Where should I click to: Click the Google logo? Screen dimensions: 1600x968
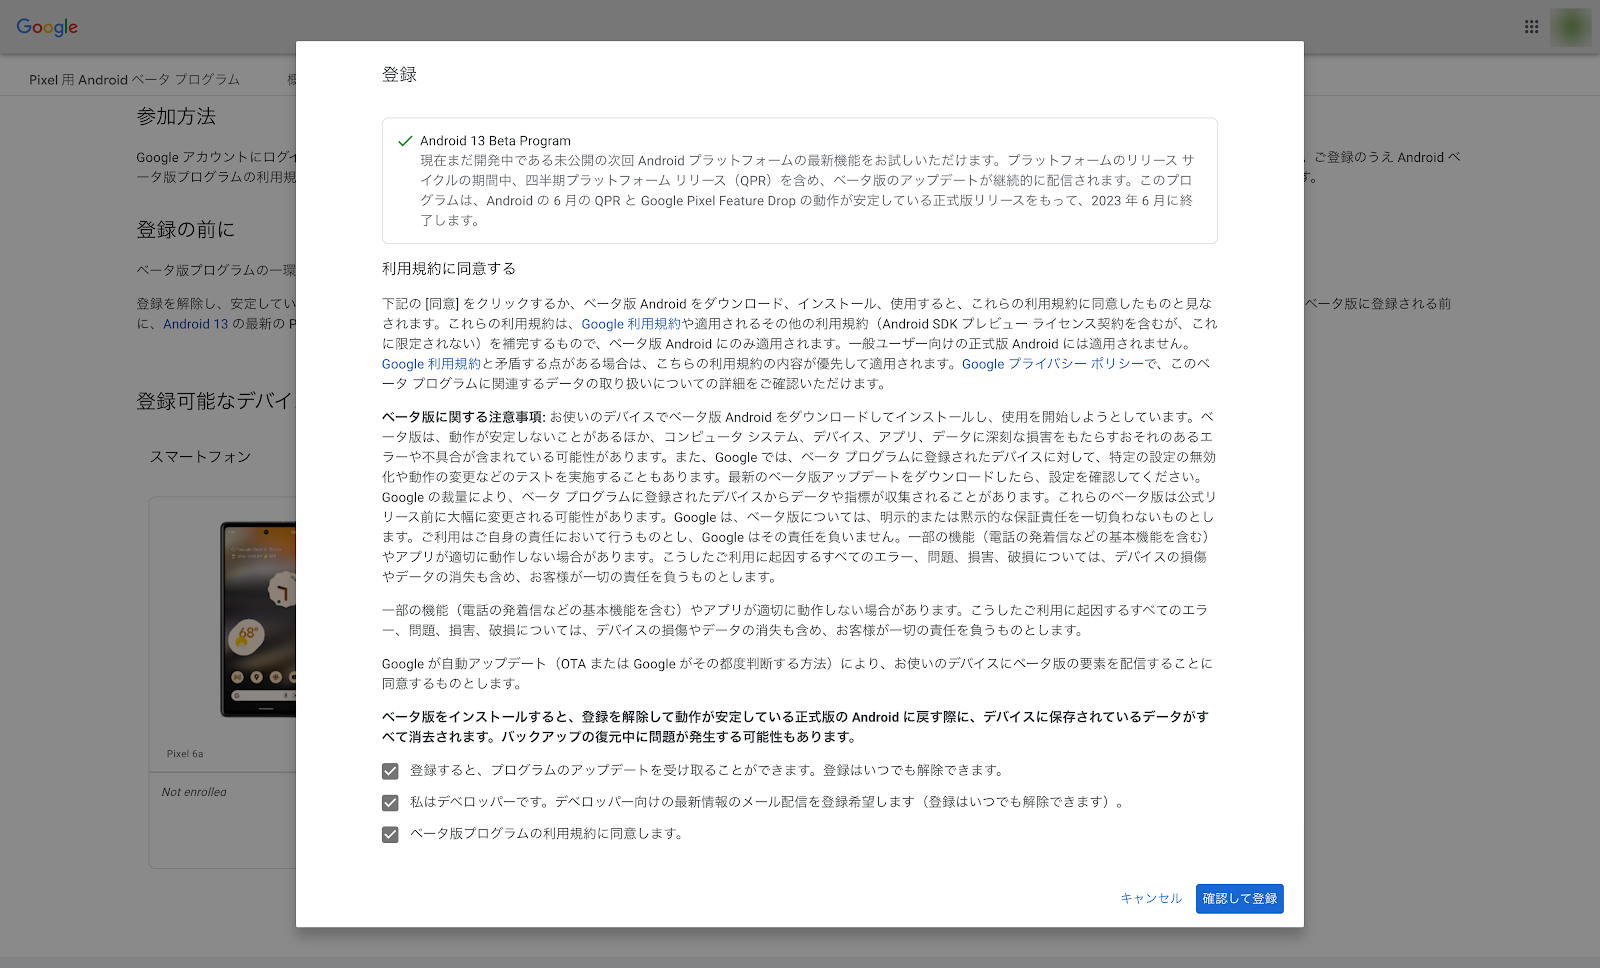[47, 27]
